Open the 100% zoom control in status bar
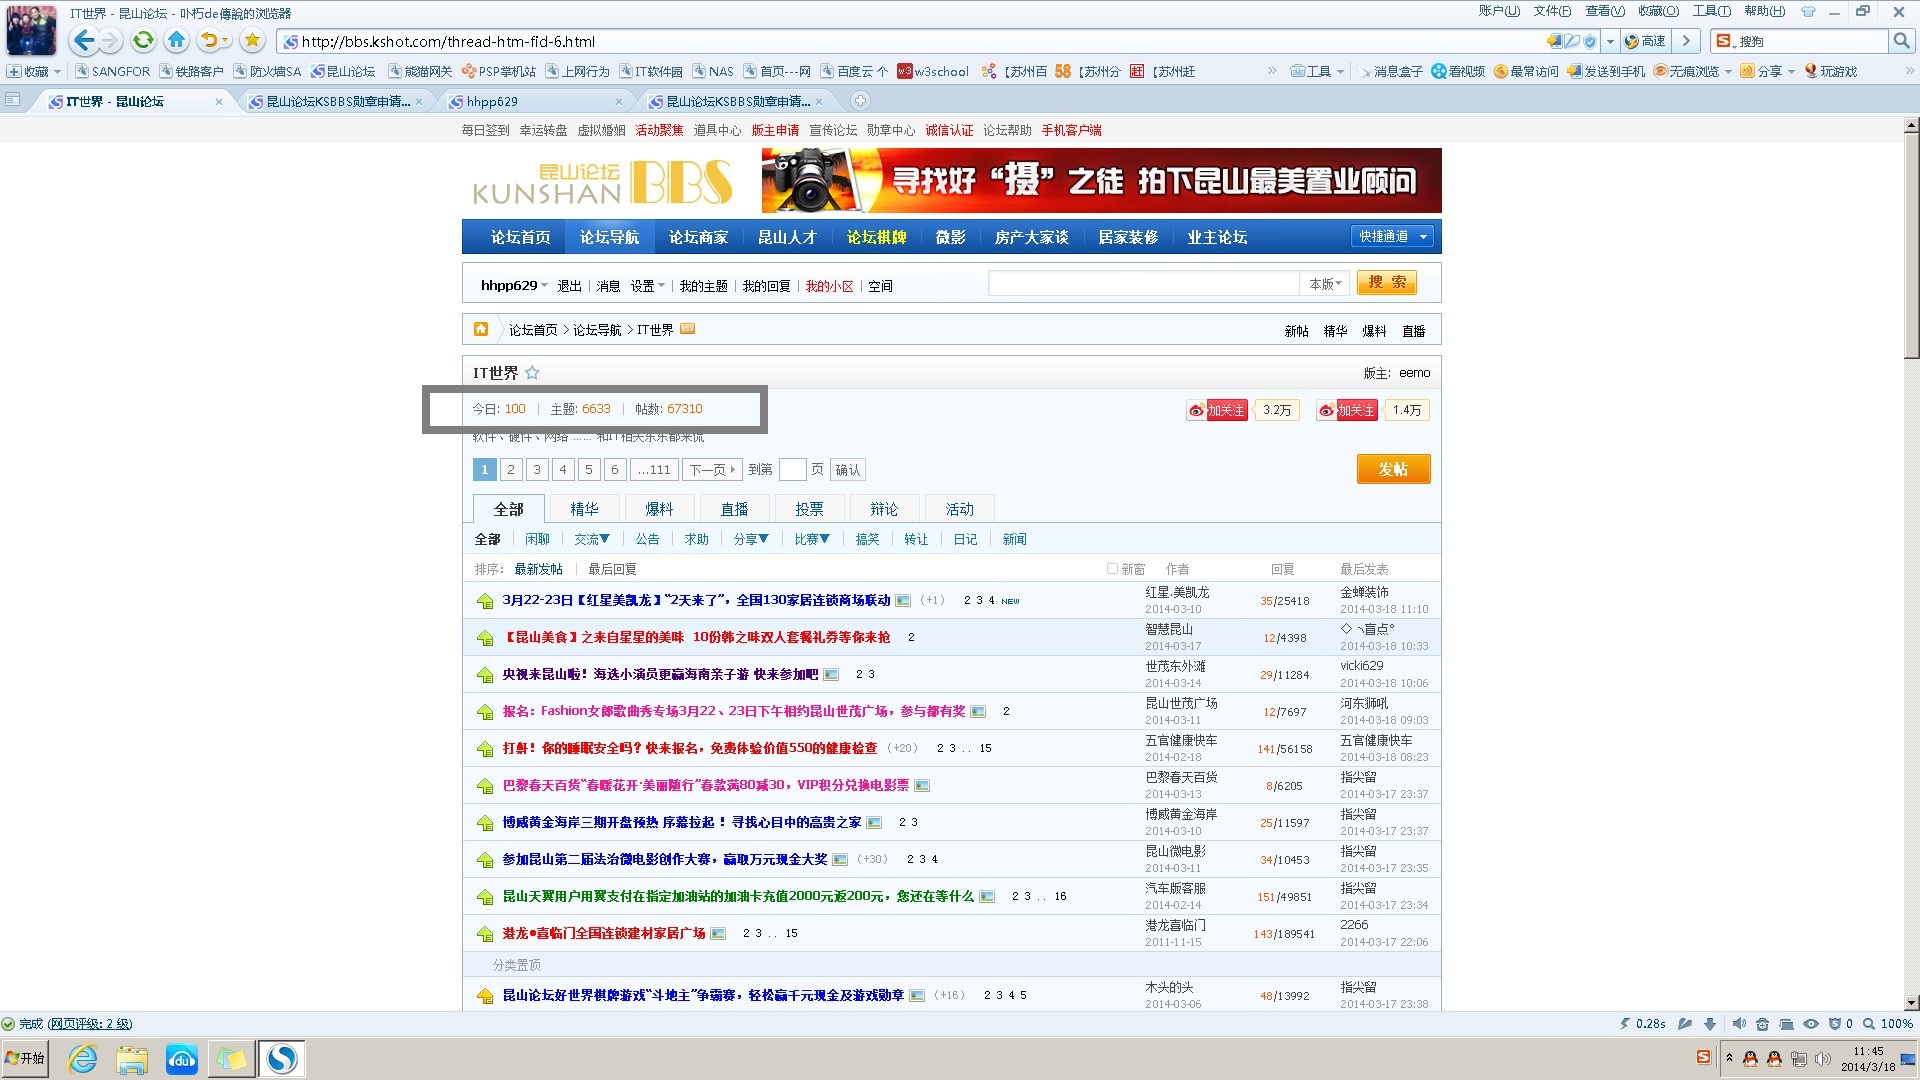 [1888, 1024]
